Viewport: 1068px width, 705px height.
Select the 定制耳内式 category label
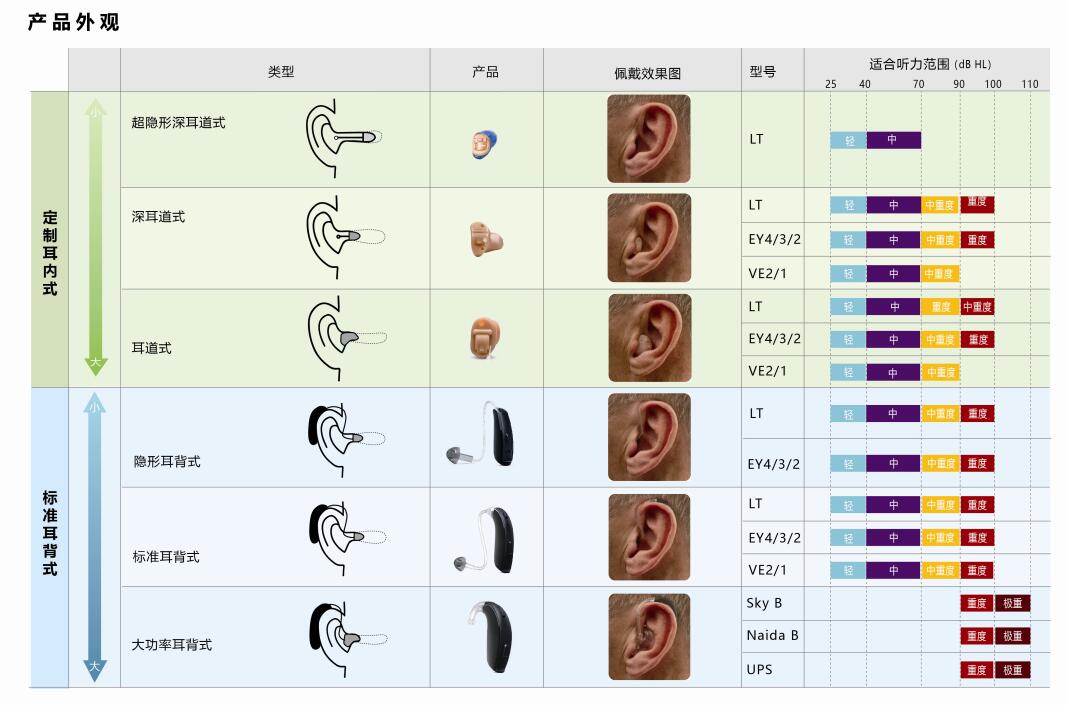pos(50,252)
